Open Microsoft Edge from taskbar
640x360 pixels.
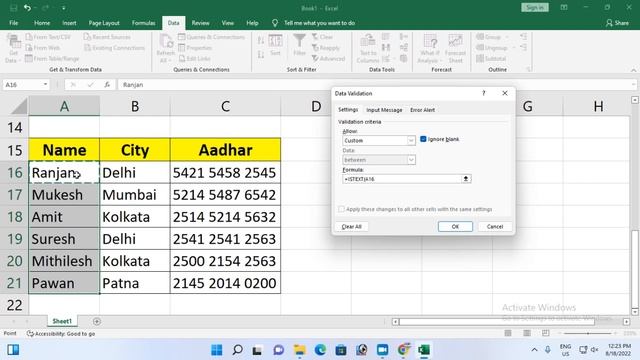pyautogui.click(x=320, y=350)
